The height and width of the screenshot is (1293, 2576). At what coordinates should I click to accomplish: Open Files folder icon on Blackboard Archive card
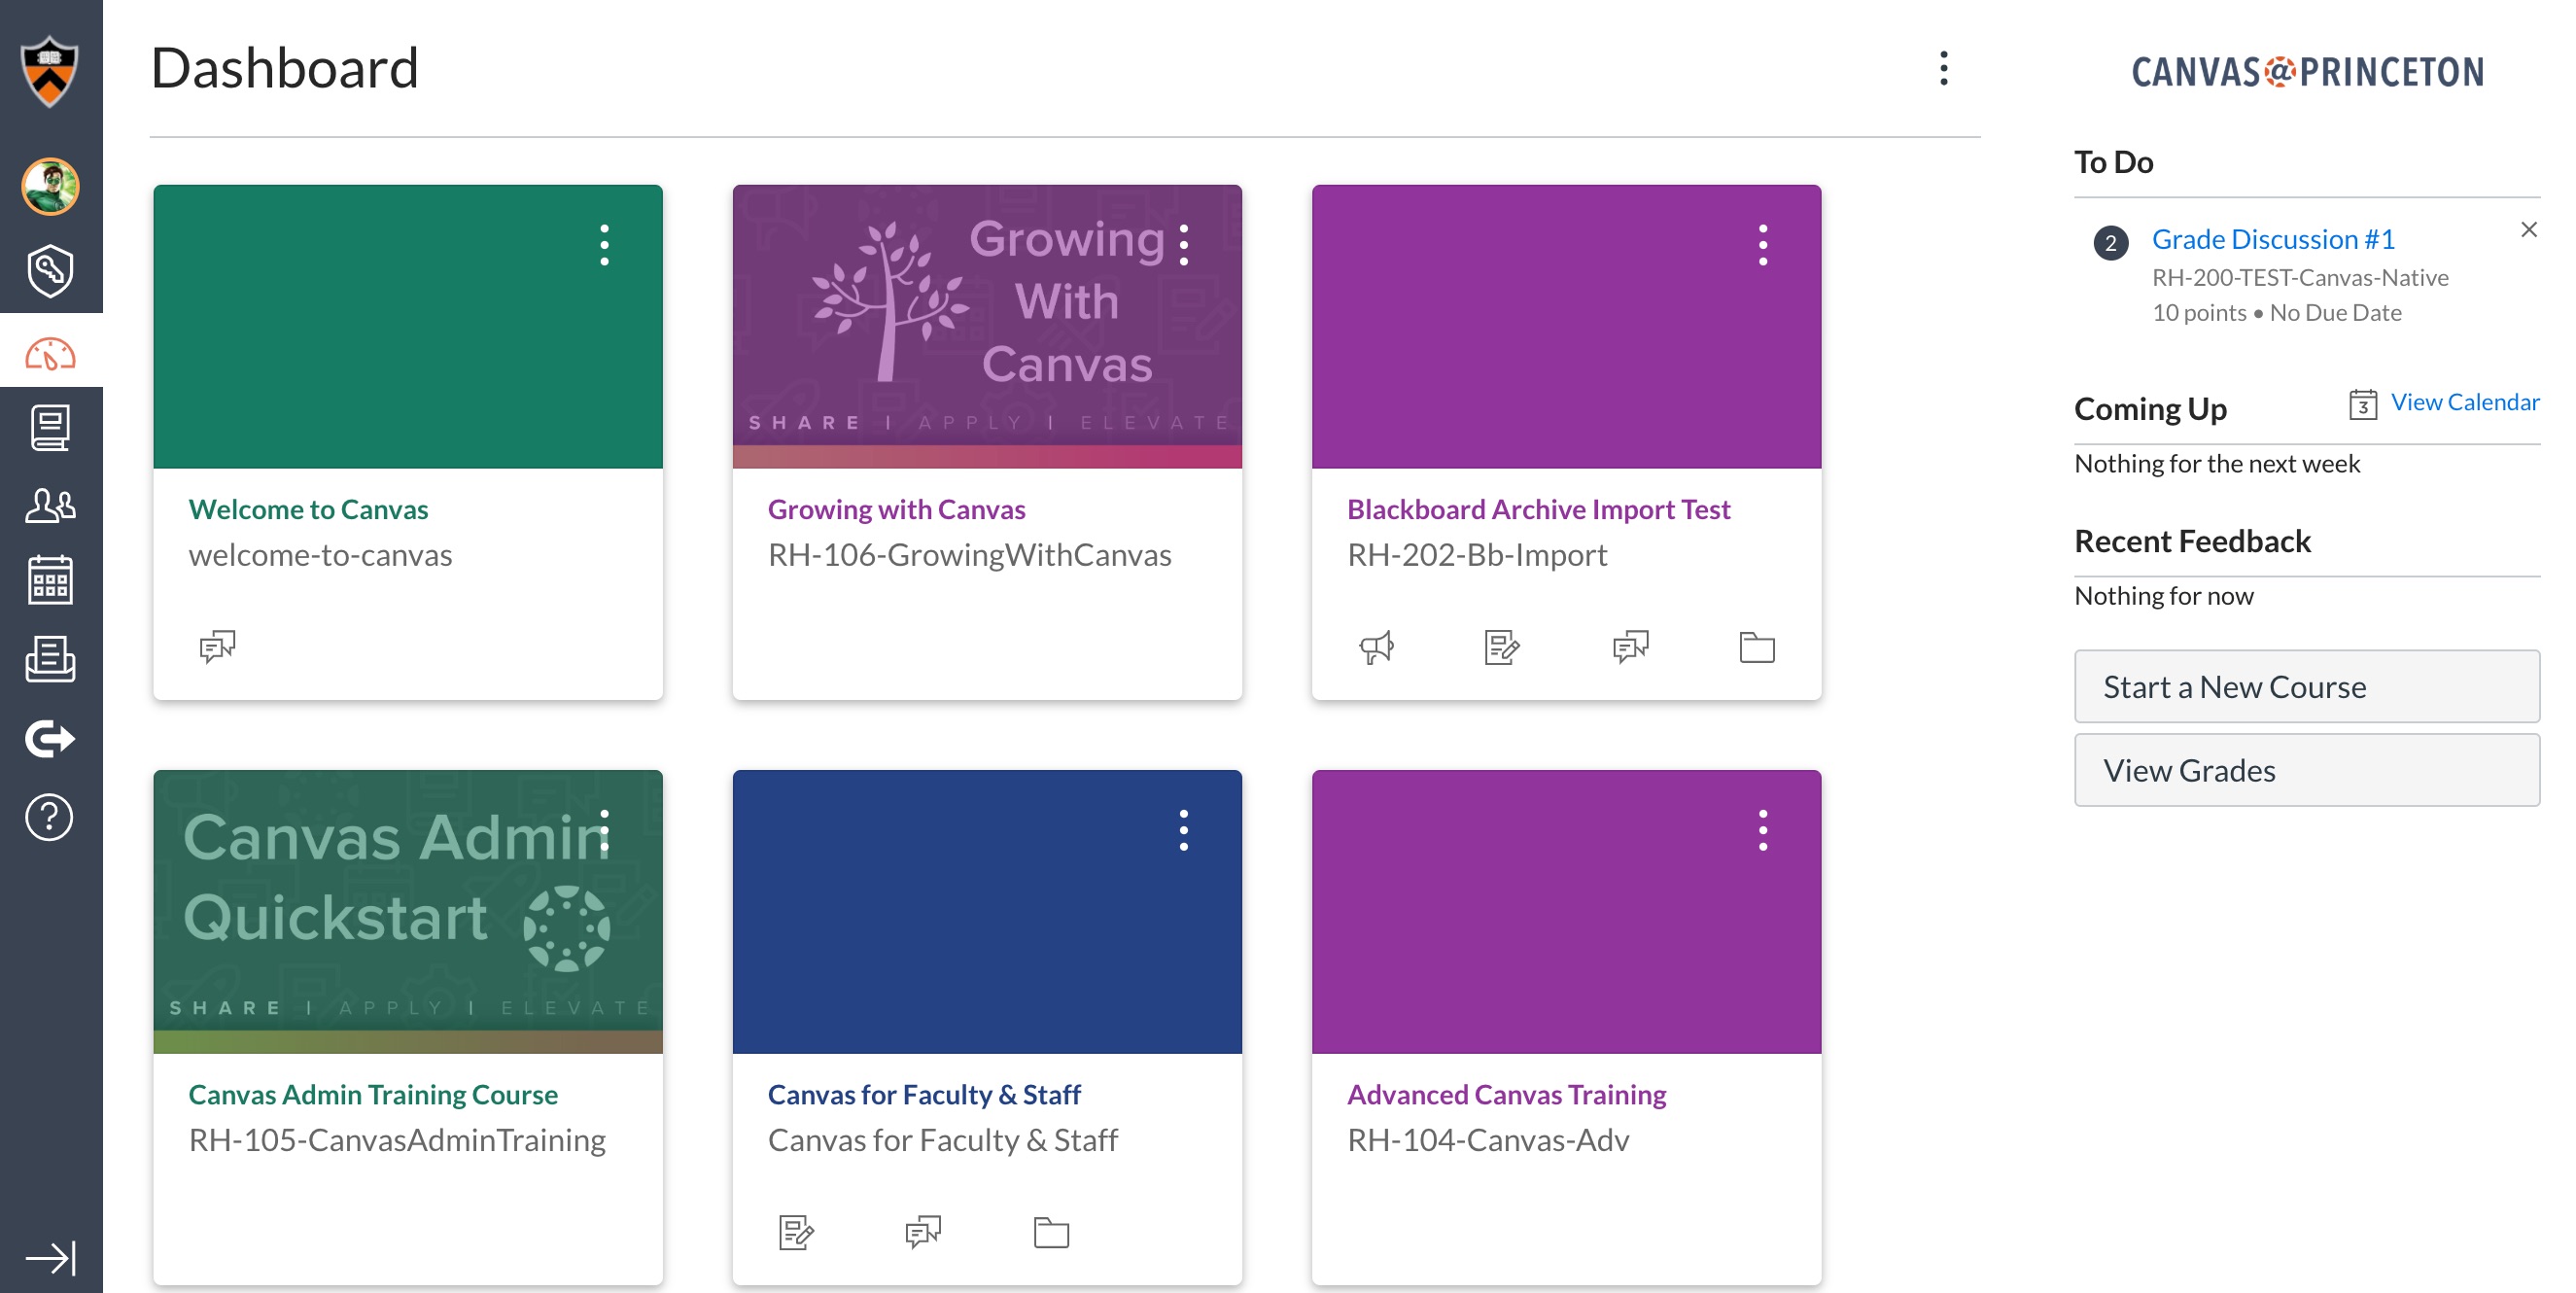(1756, 647)
